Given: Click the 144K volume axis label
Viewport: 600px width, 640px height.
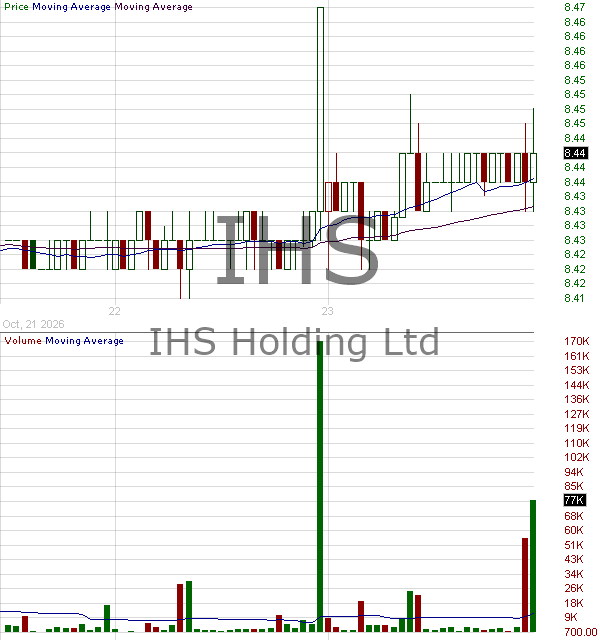Looking at the screenshot, I should pos(577,385).
